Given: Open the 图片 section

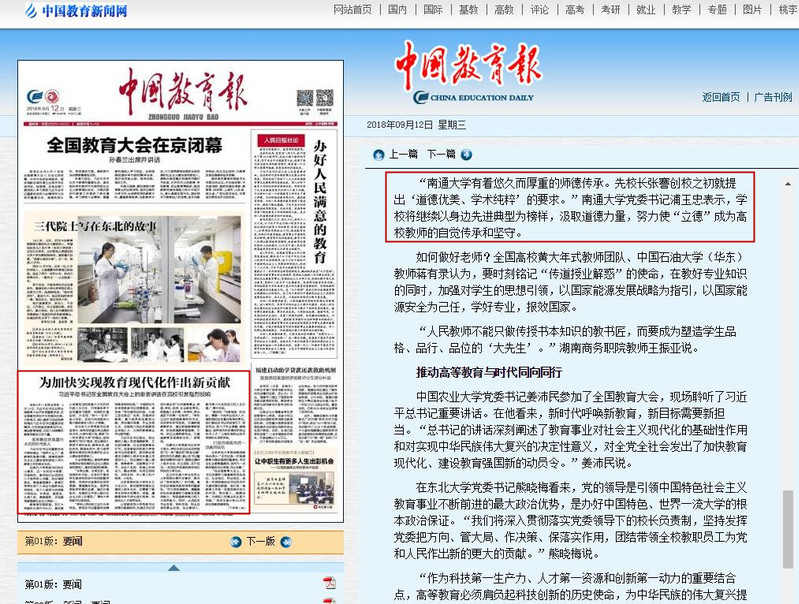Looking at the screenshot, I should (x=752, y=9).
